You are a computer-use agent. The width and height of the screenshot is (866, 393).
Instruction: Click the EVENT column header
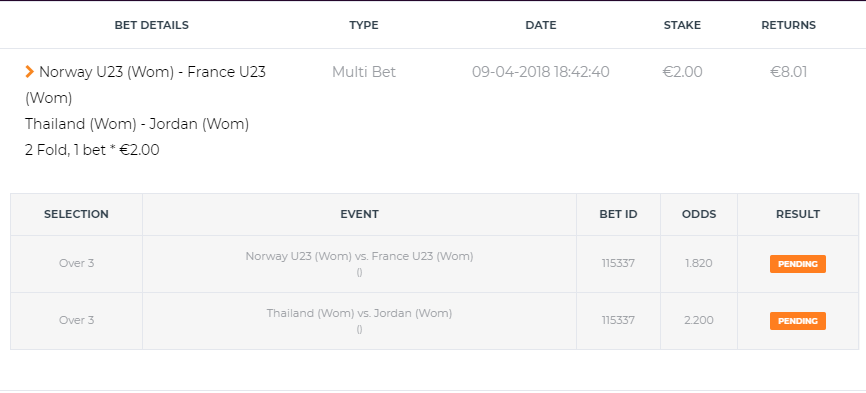360,214
